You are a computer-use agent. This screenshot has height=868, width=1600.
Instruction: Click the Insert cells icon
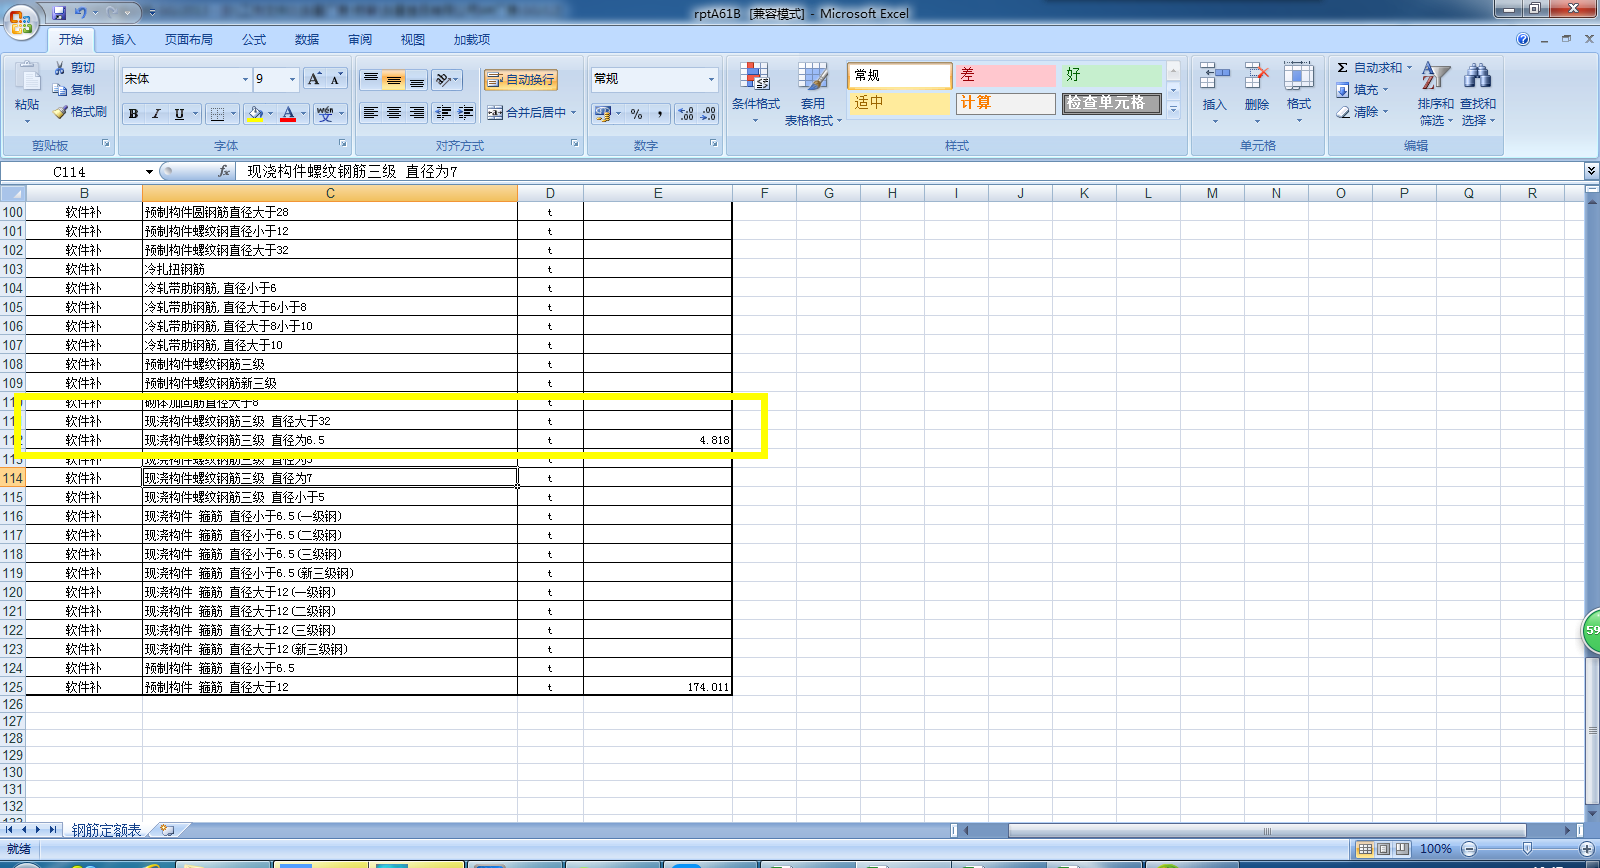pos(1214,77)
